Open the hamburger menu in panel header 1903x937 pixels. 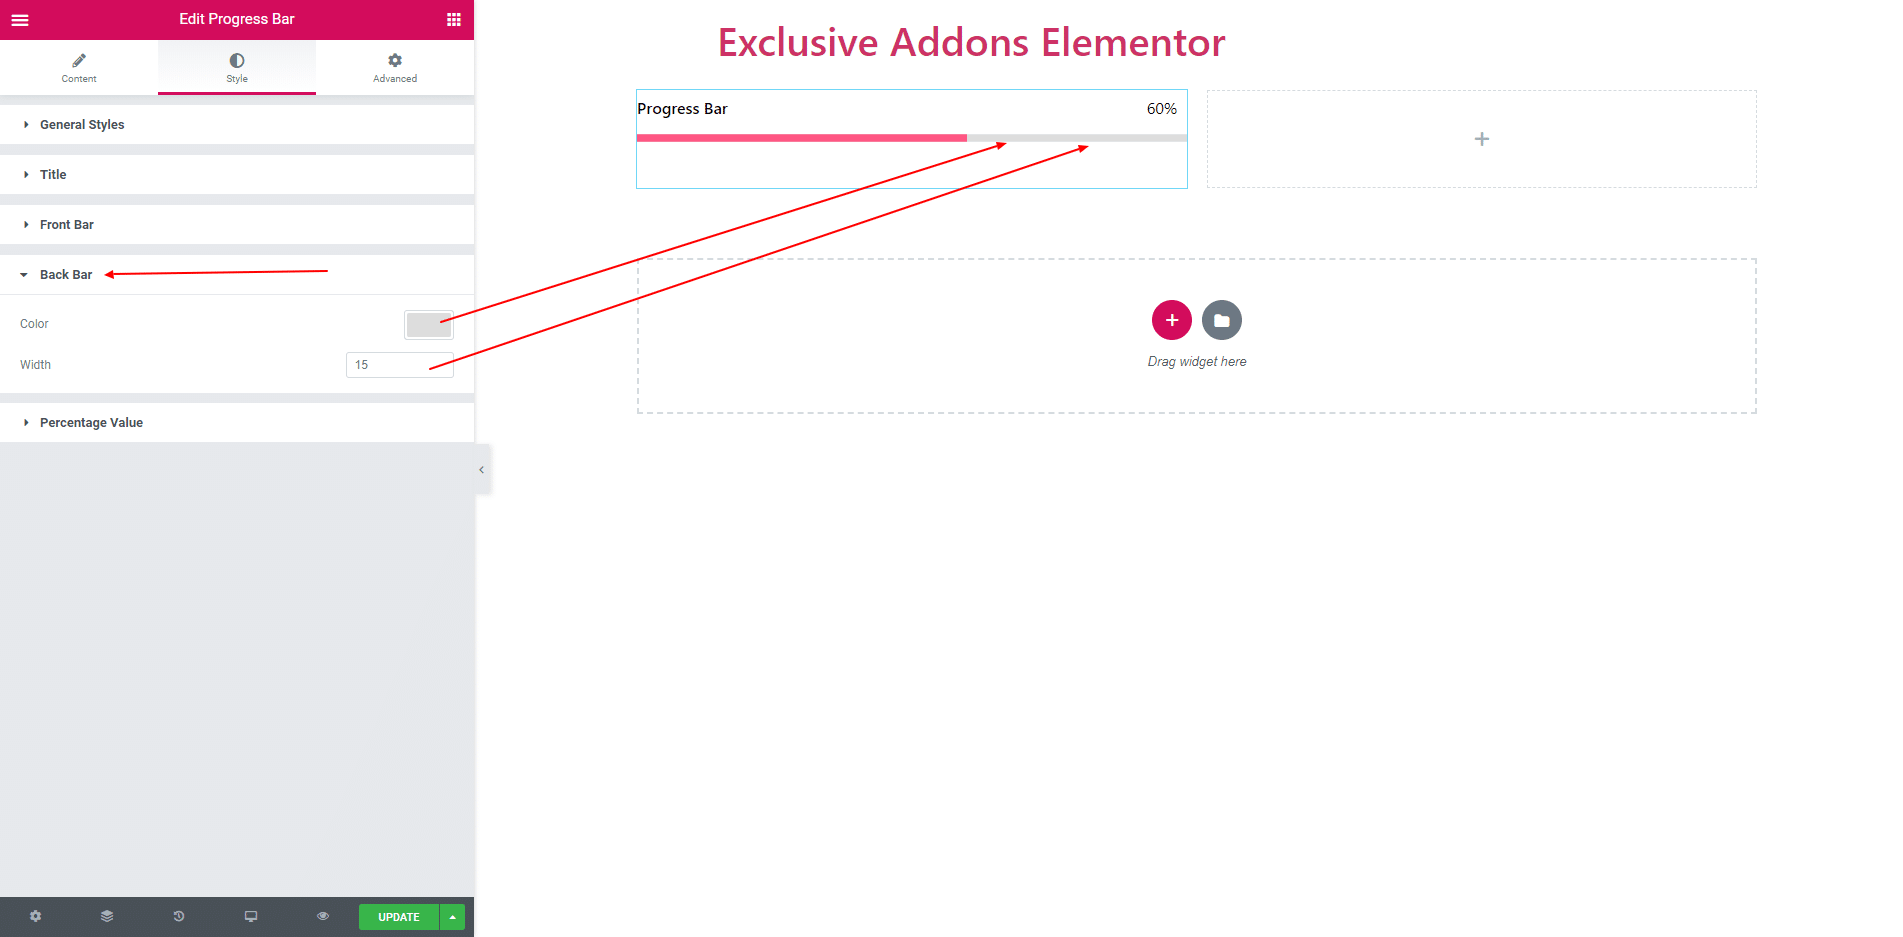click(20, 19)
